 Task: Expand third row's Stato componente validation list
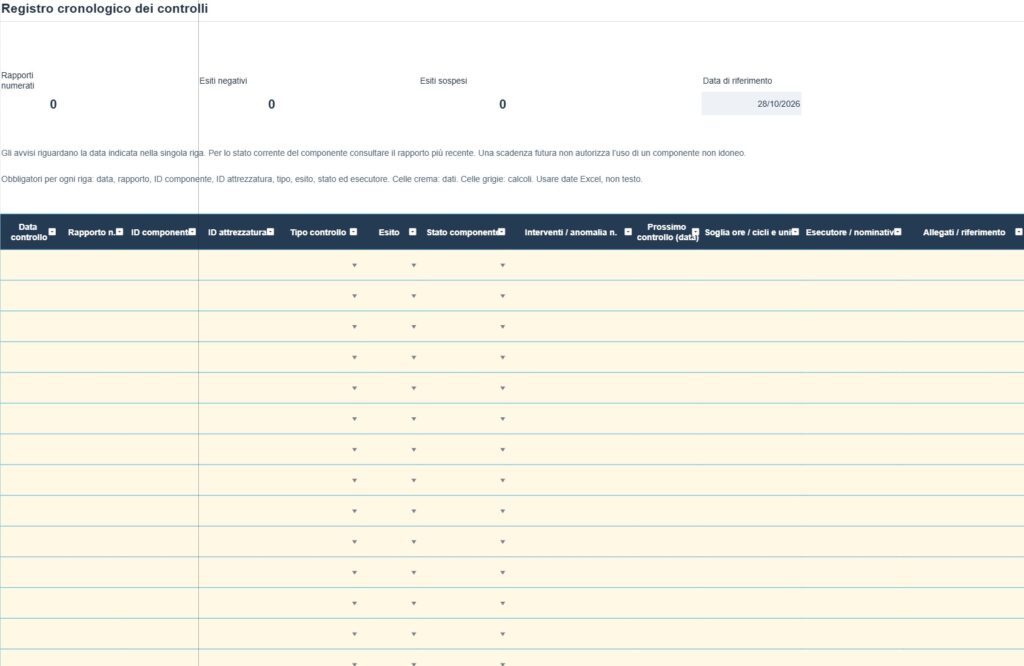point(503,327)
